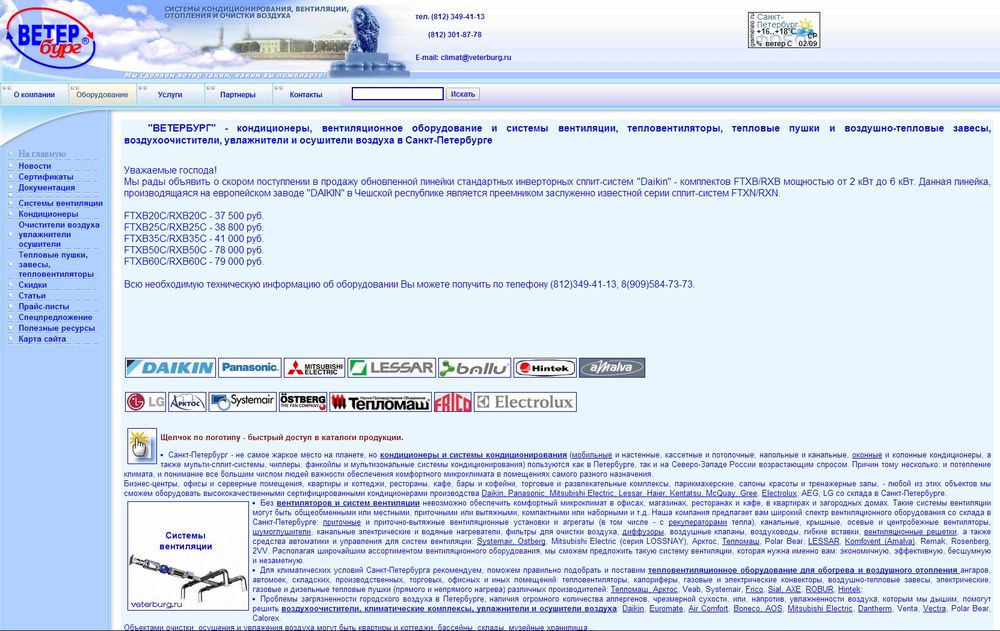
Task: Open the Amalva brand logo catalog
Action: coord(612,368)
